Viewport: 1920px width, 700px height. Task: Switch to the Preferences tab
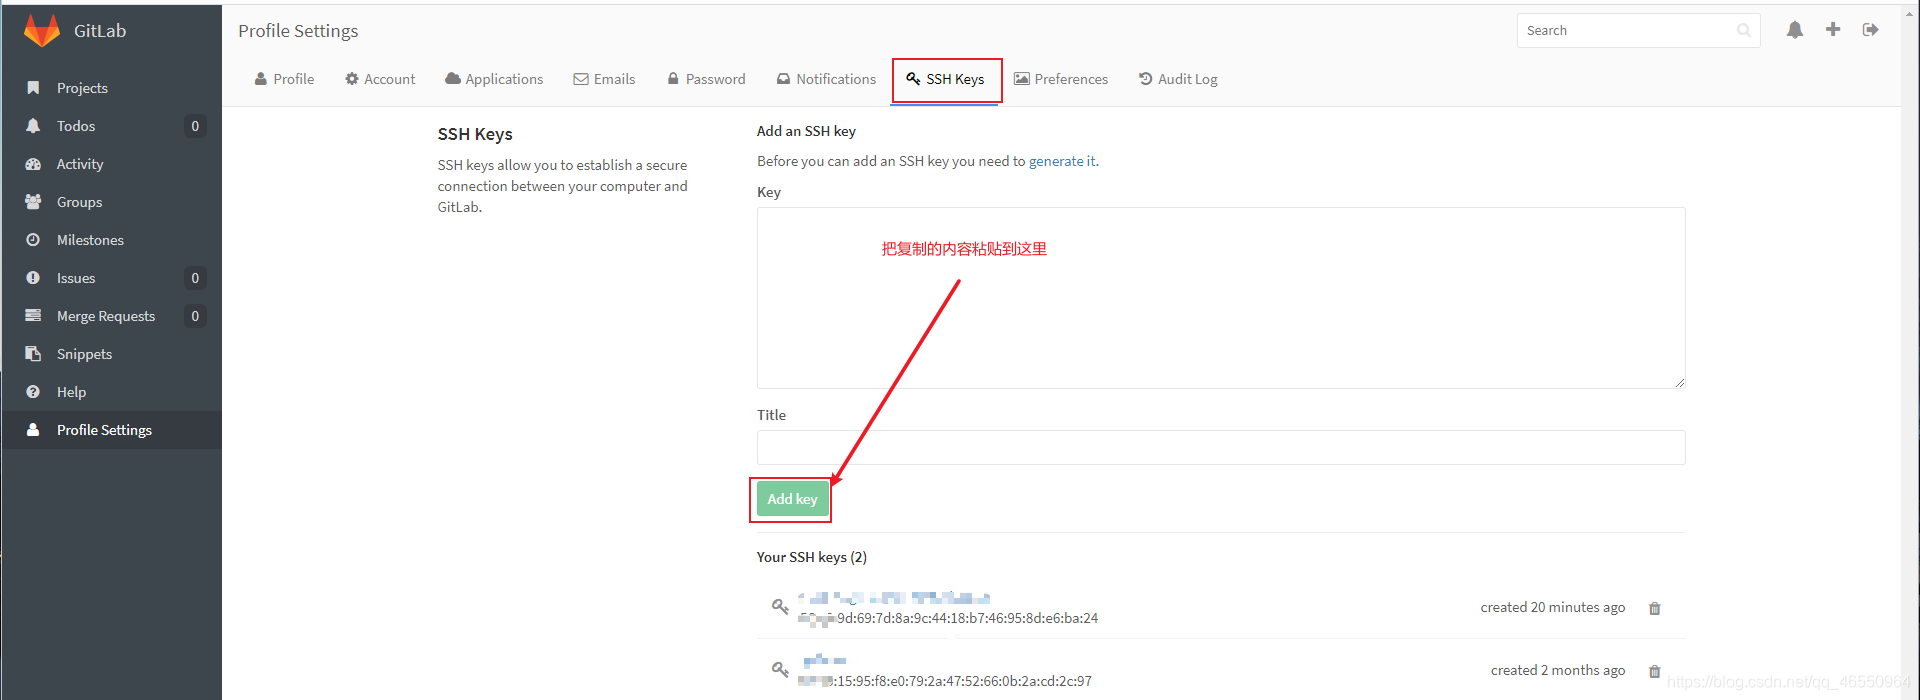point(1061,79)
